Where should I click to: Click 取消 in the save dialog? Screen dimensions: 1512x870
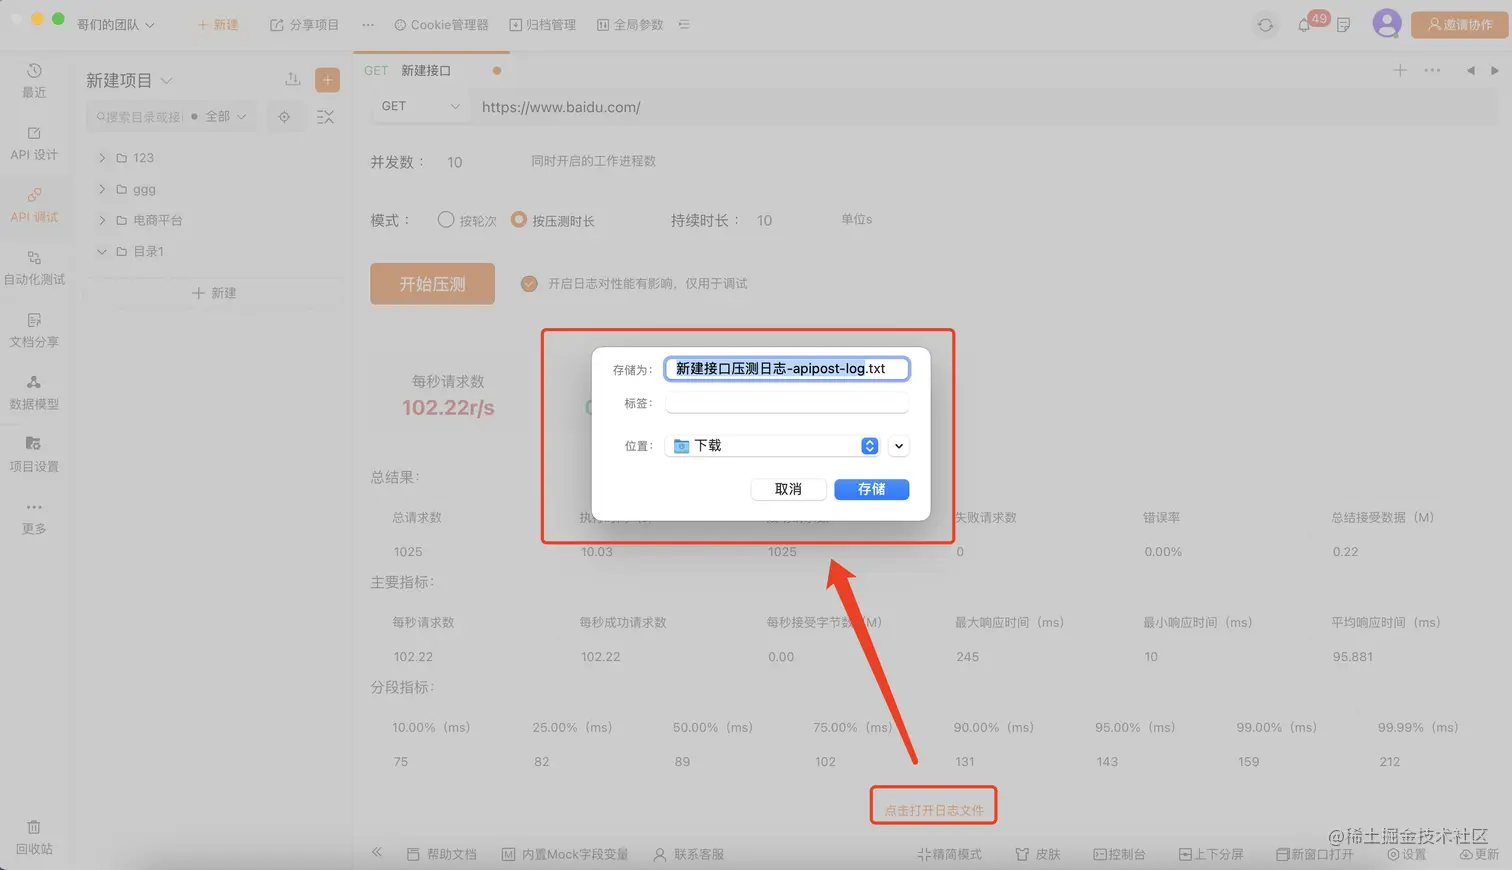click(788, 489)
